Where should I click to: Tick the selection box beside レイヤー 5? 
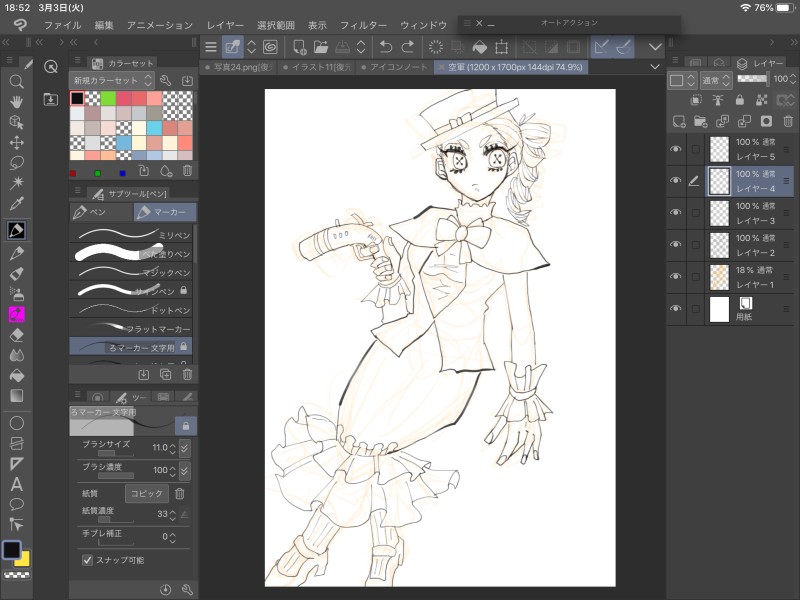[x=695, y=149]
